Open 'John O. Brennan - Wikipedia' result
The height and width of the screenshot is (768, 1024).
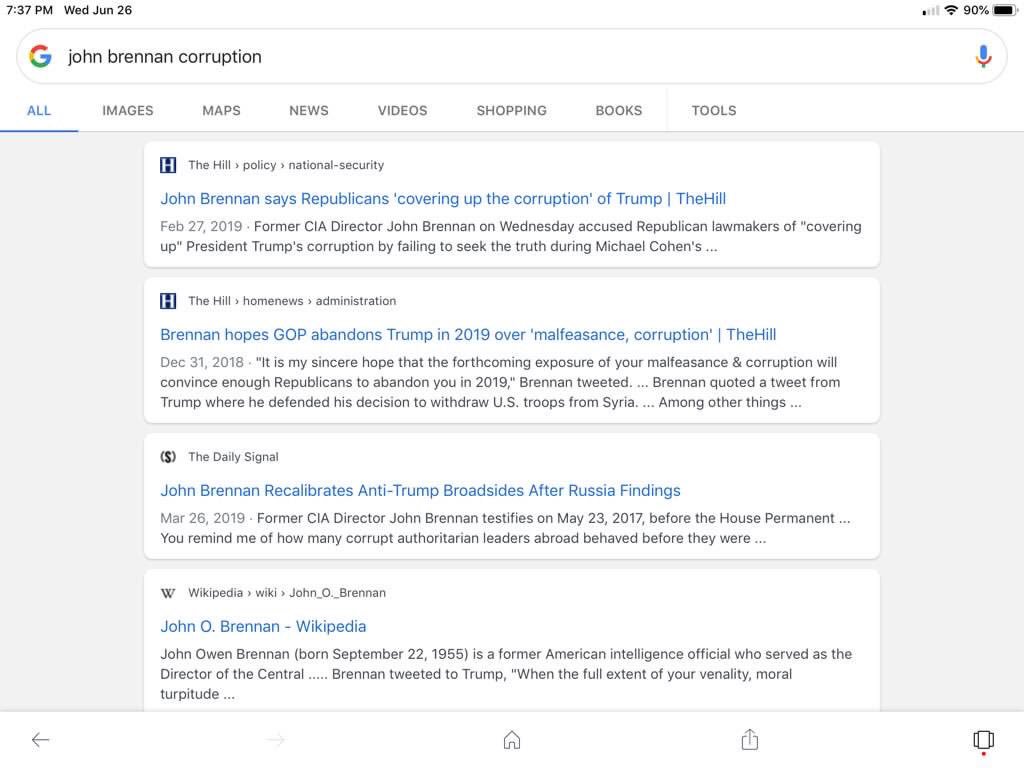263,626
